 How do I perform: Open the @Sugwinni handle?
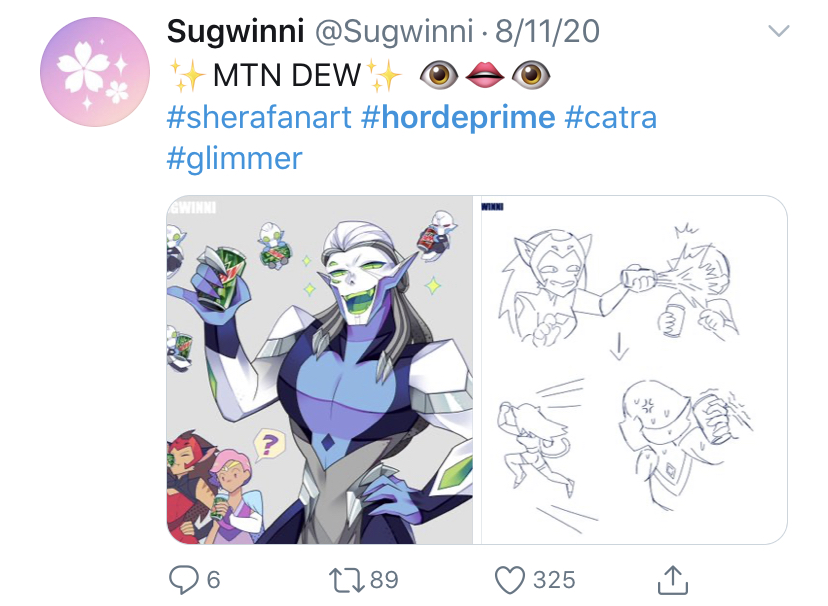coord(394,32)
